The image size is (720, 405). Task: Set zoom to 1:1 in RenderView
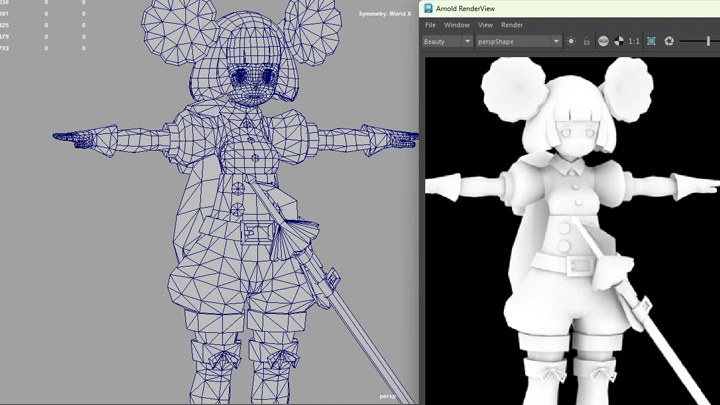(634, 41)
